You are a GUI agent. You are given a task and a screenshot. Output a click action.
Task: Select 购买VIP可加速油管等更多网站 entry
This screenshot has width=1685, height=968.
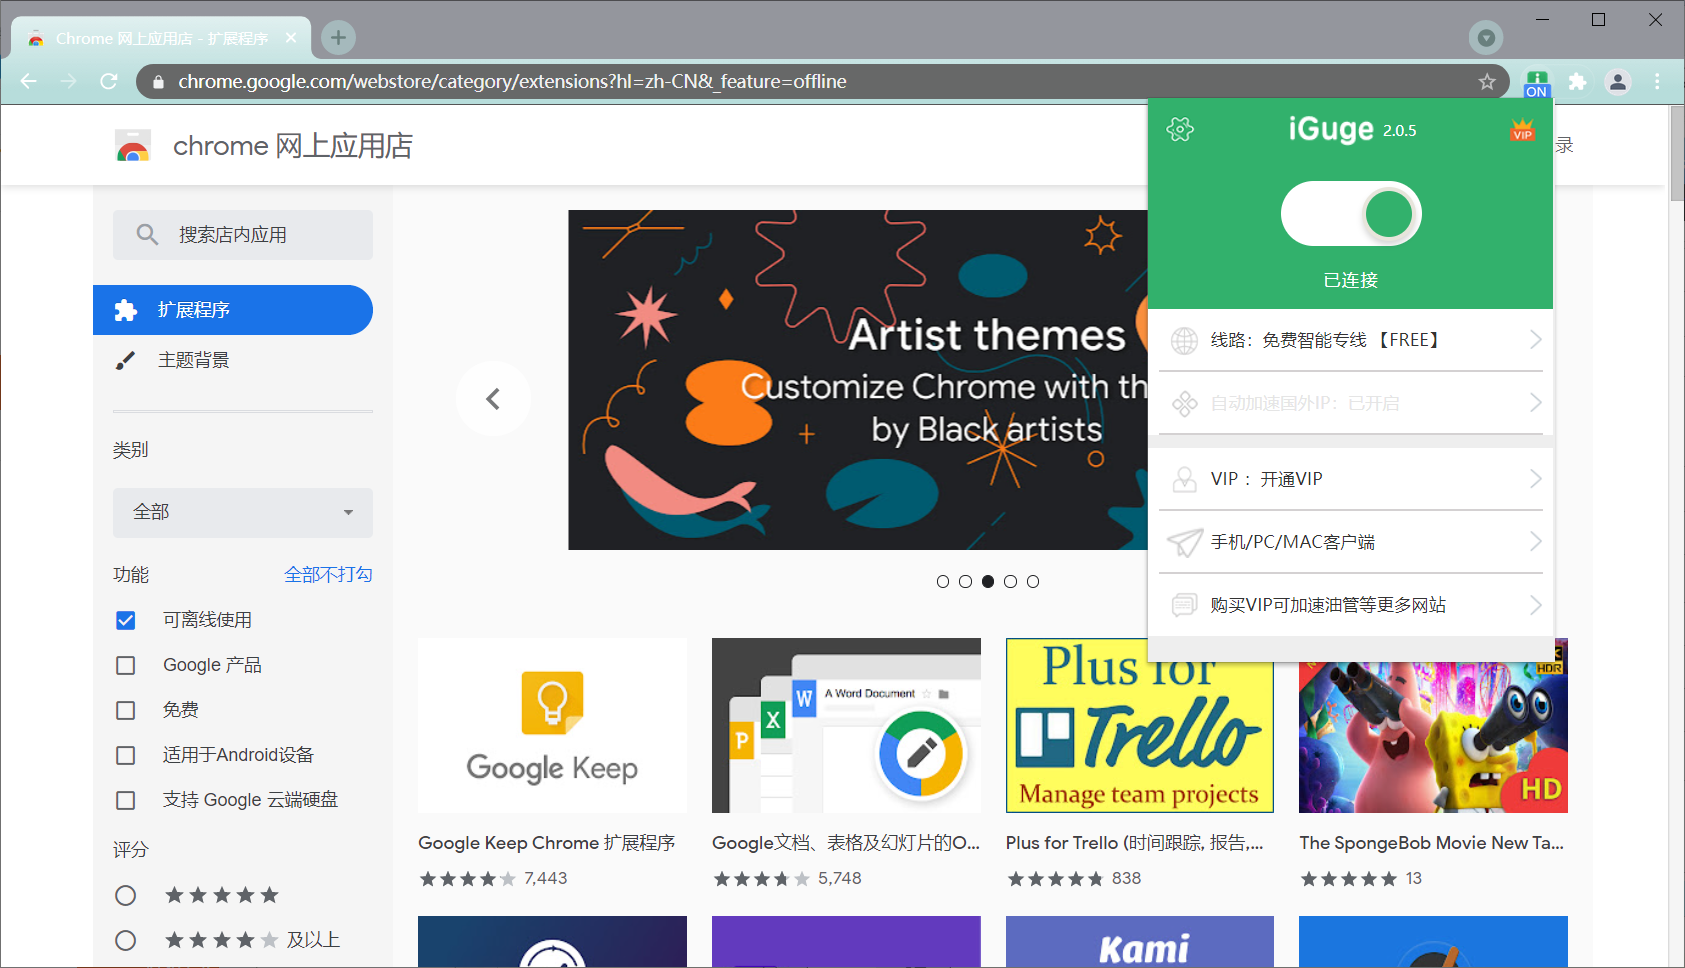1351,605
